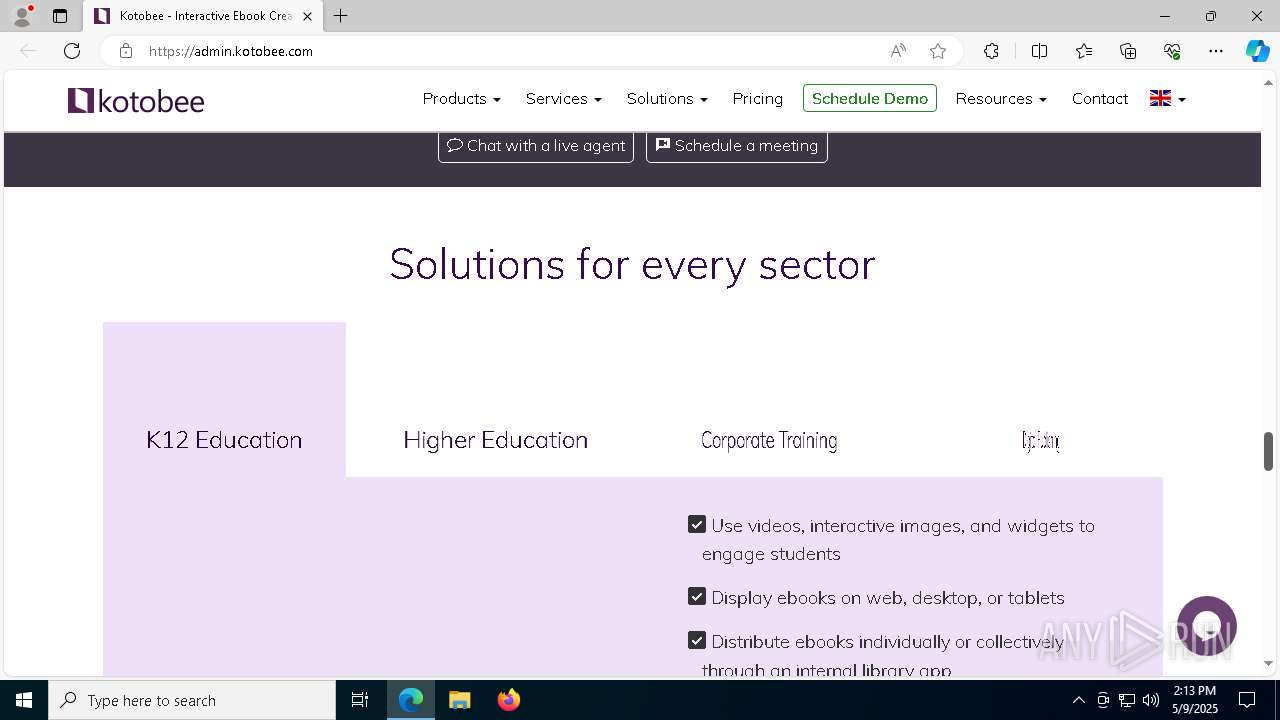Click Chat with a live agent
This screenshot has width=1280, height=720.
[x=536, y=145]
